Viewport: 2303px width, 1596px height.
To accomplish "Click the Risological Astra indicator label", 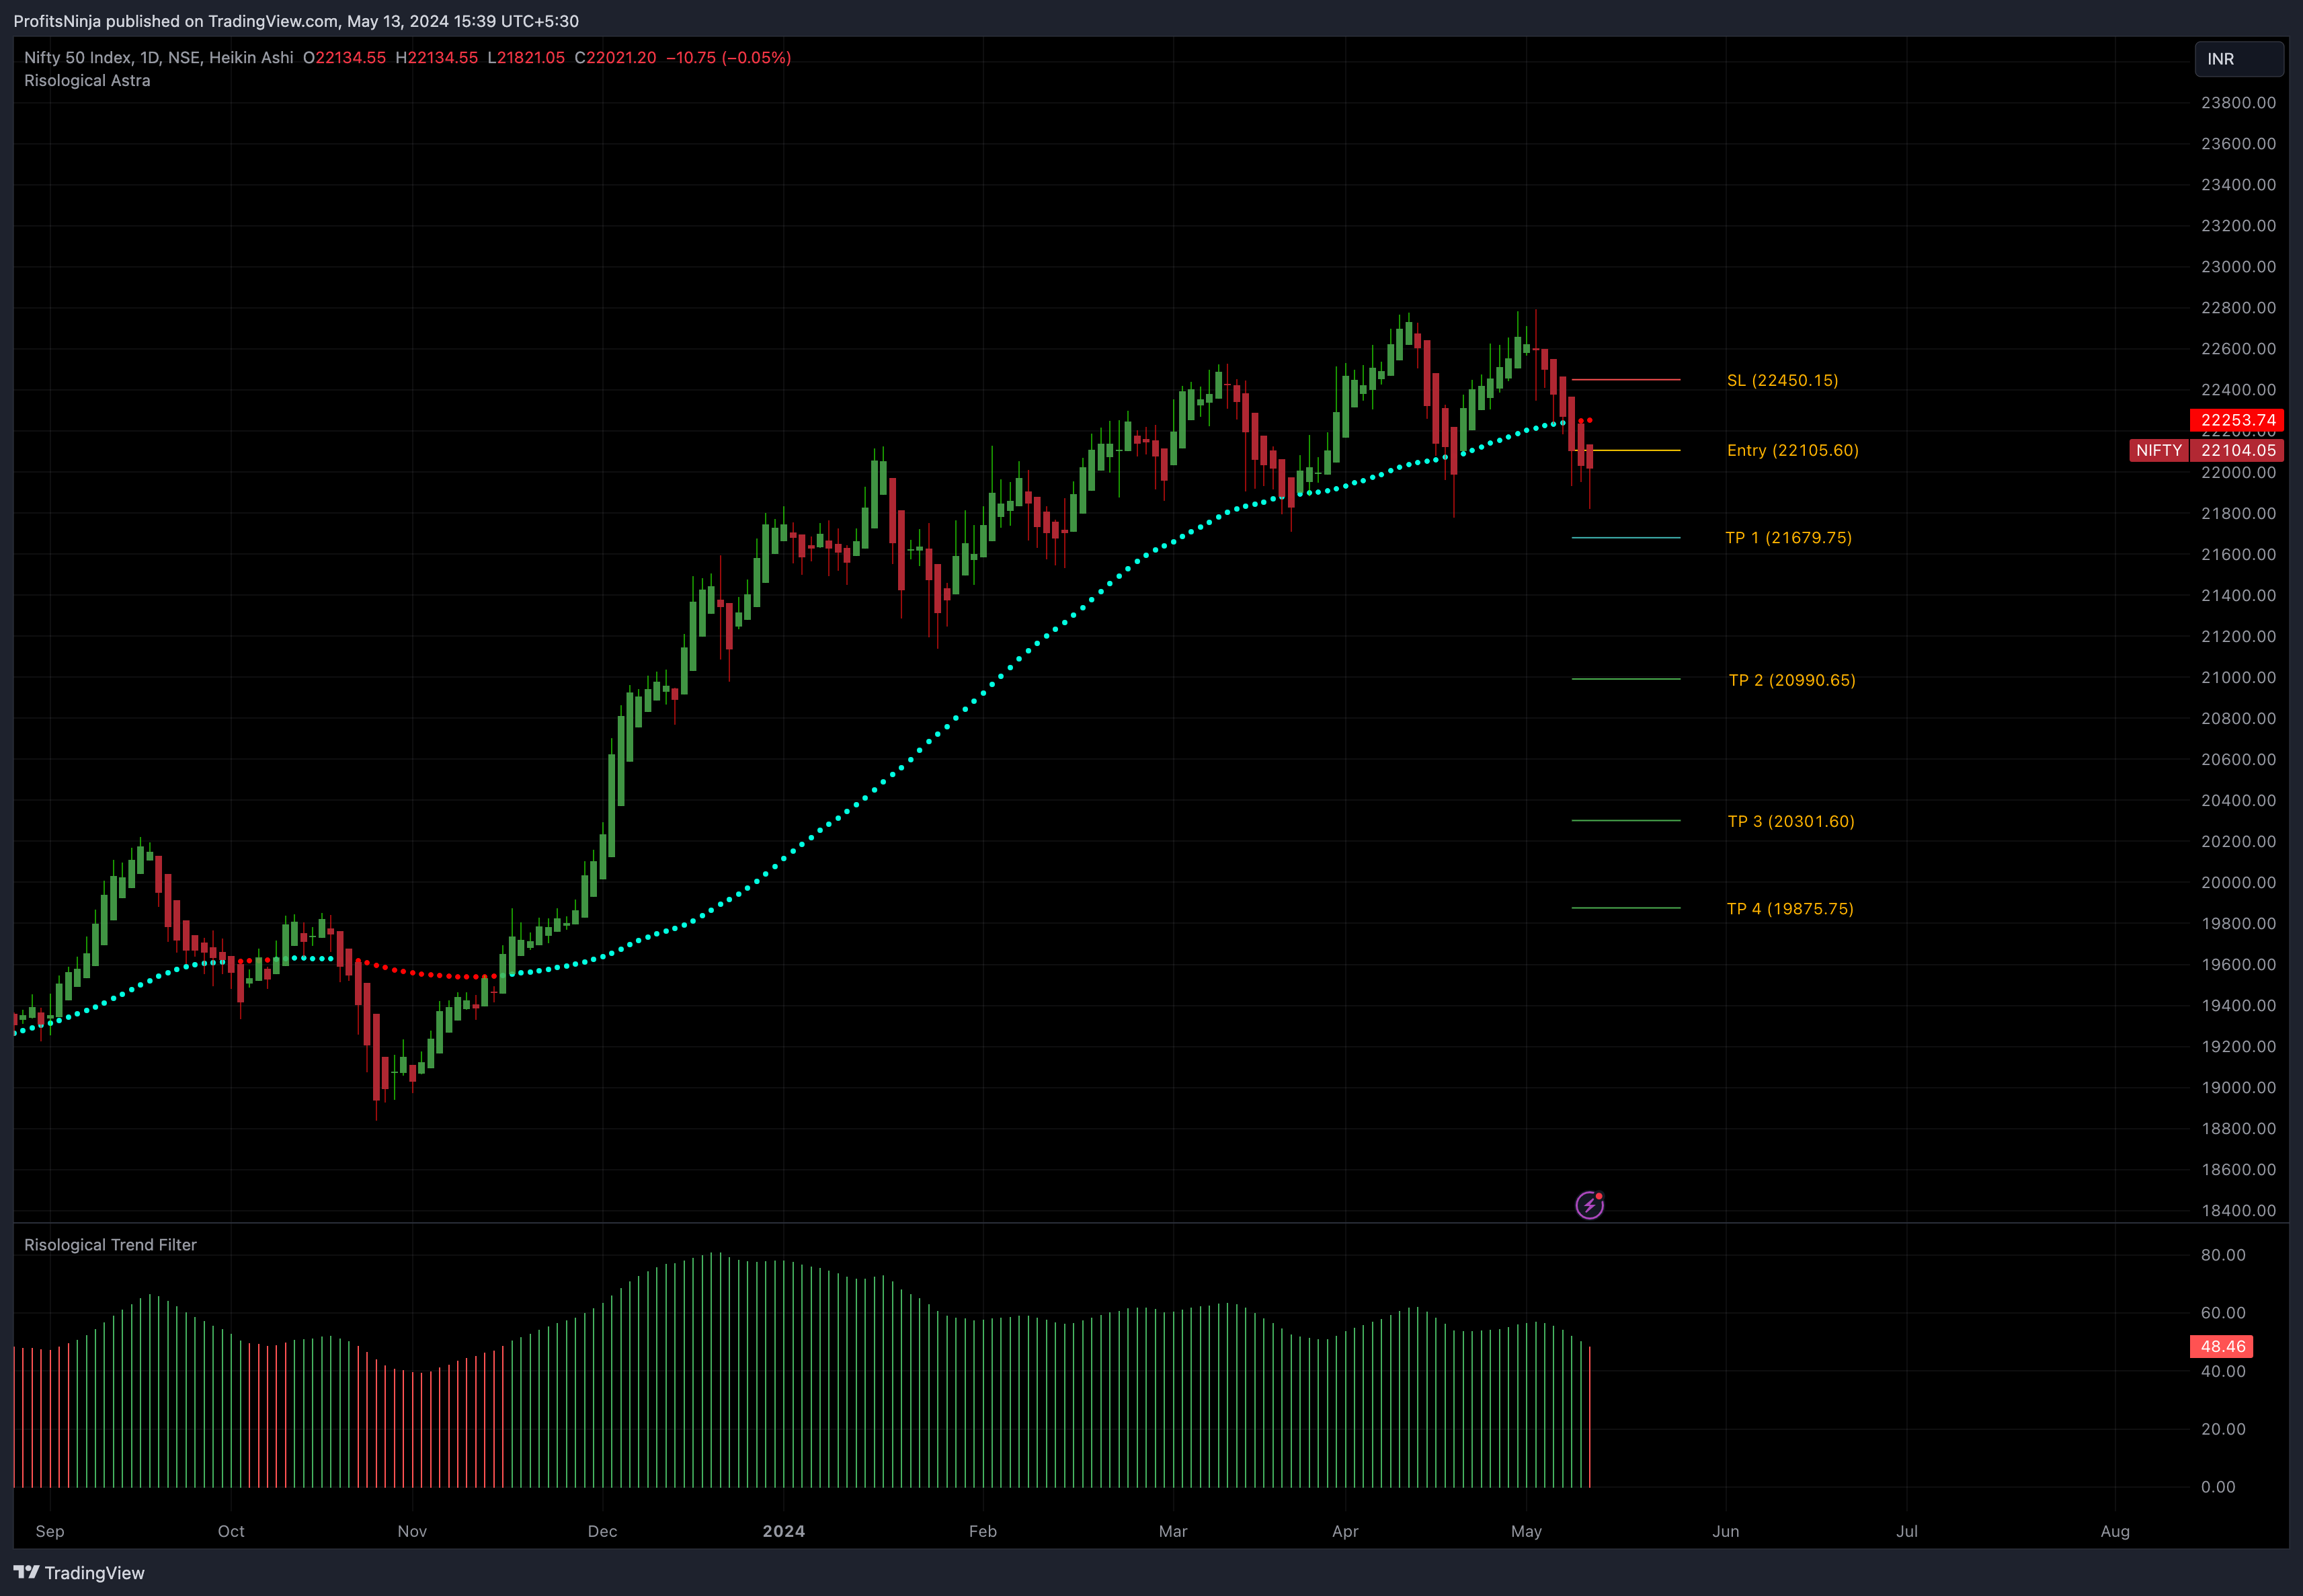I will click(x=87, y=81).
